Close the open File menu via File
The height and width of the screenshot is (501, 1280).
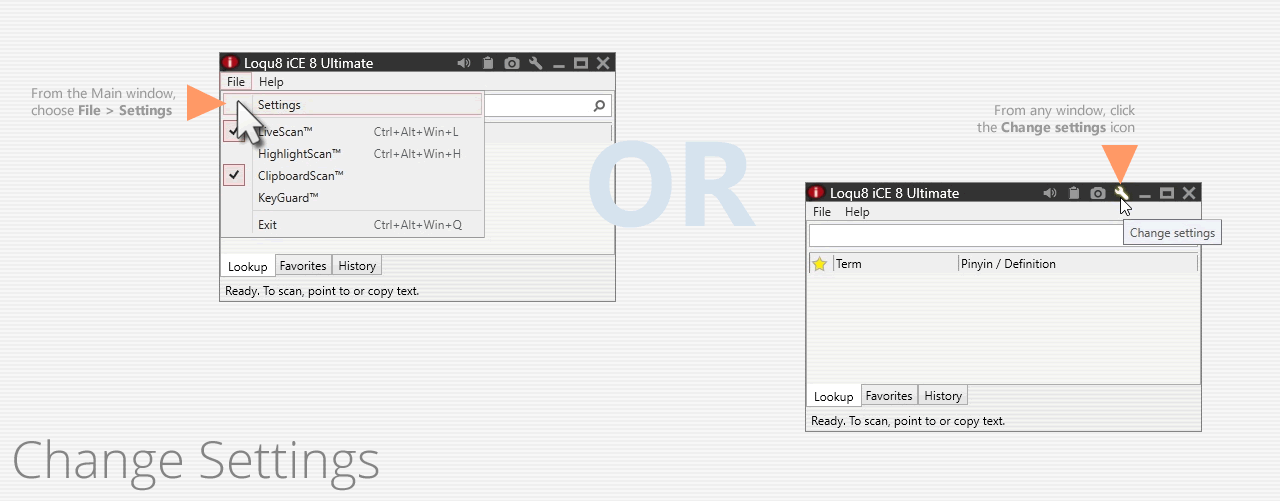(236, 82)
